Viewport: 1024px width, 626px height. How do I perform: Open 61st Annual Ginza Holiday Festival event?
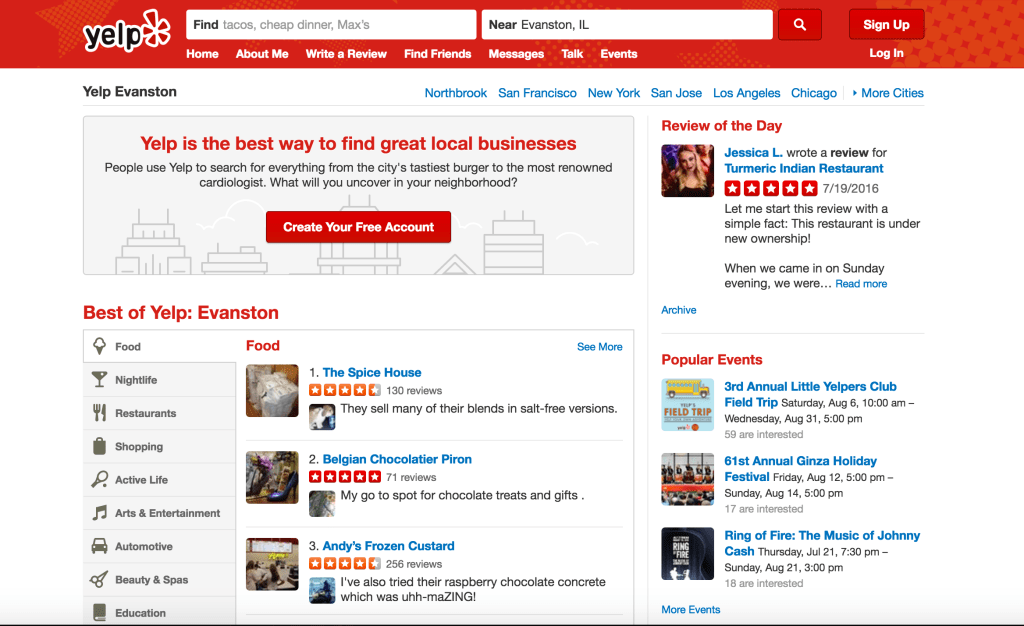800,469
